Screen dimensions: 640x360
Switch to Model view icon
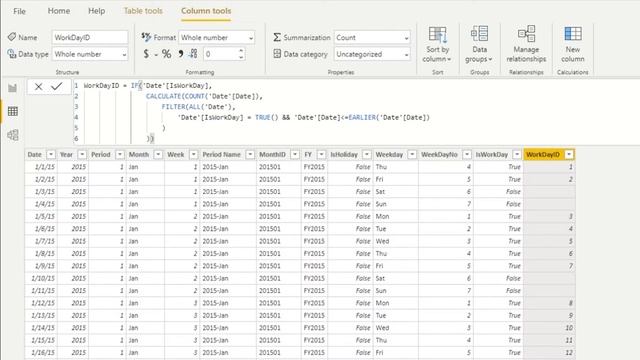[13, 135]
